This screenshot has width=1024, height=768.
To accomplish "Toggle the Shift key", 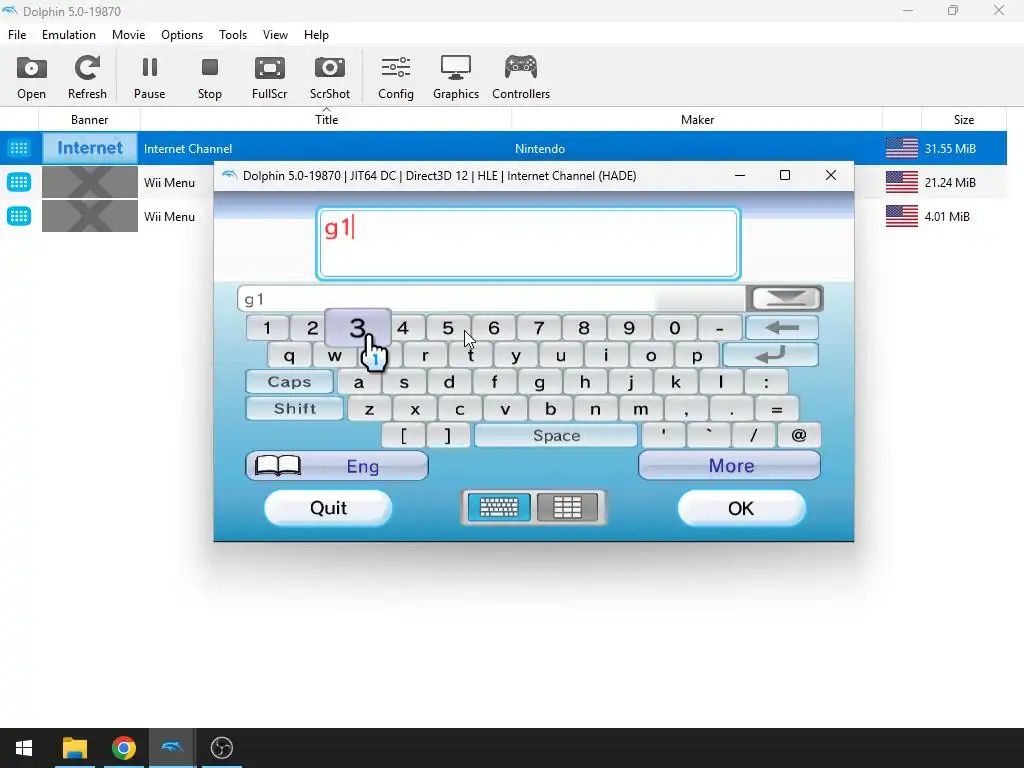I will (x=295, y=409).
